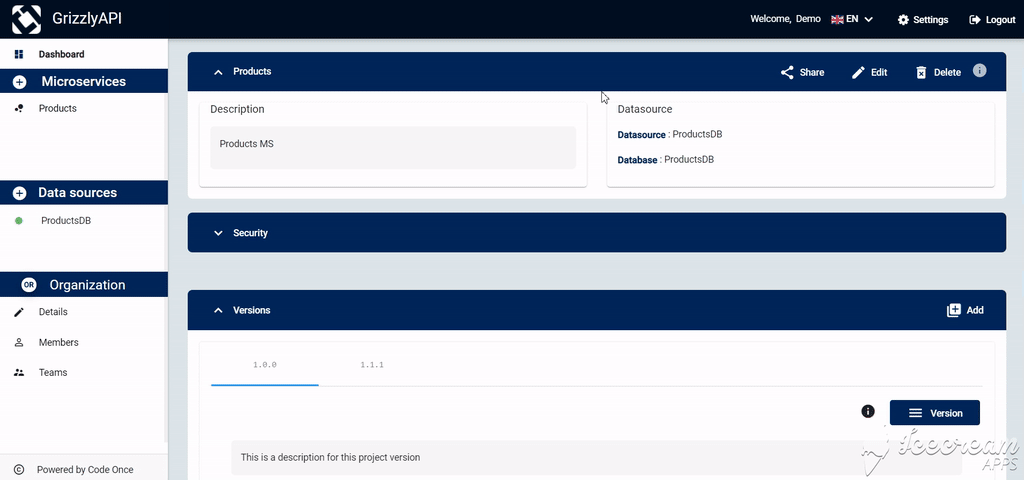Click the GrizzlyAPI logo icon

(26, 19)
